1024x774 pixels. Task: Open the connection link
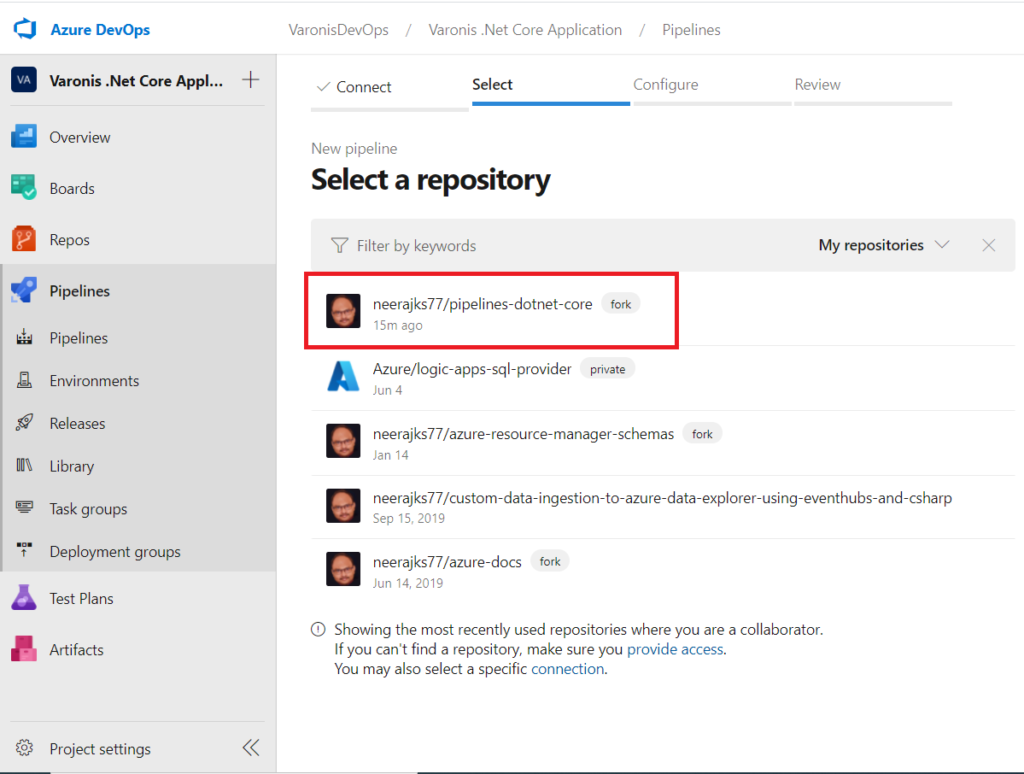(x=567, y=669)
